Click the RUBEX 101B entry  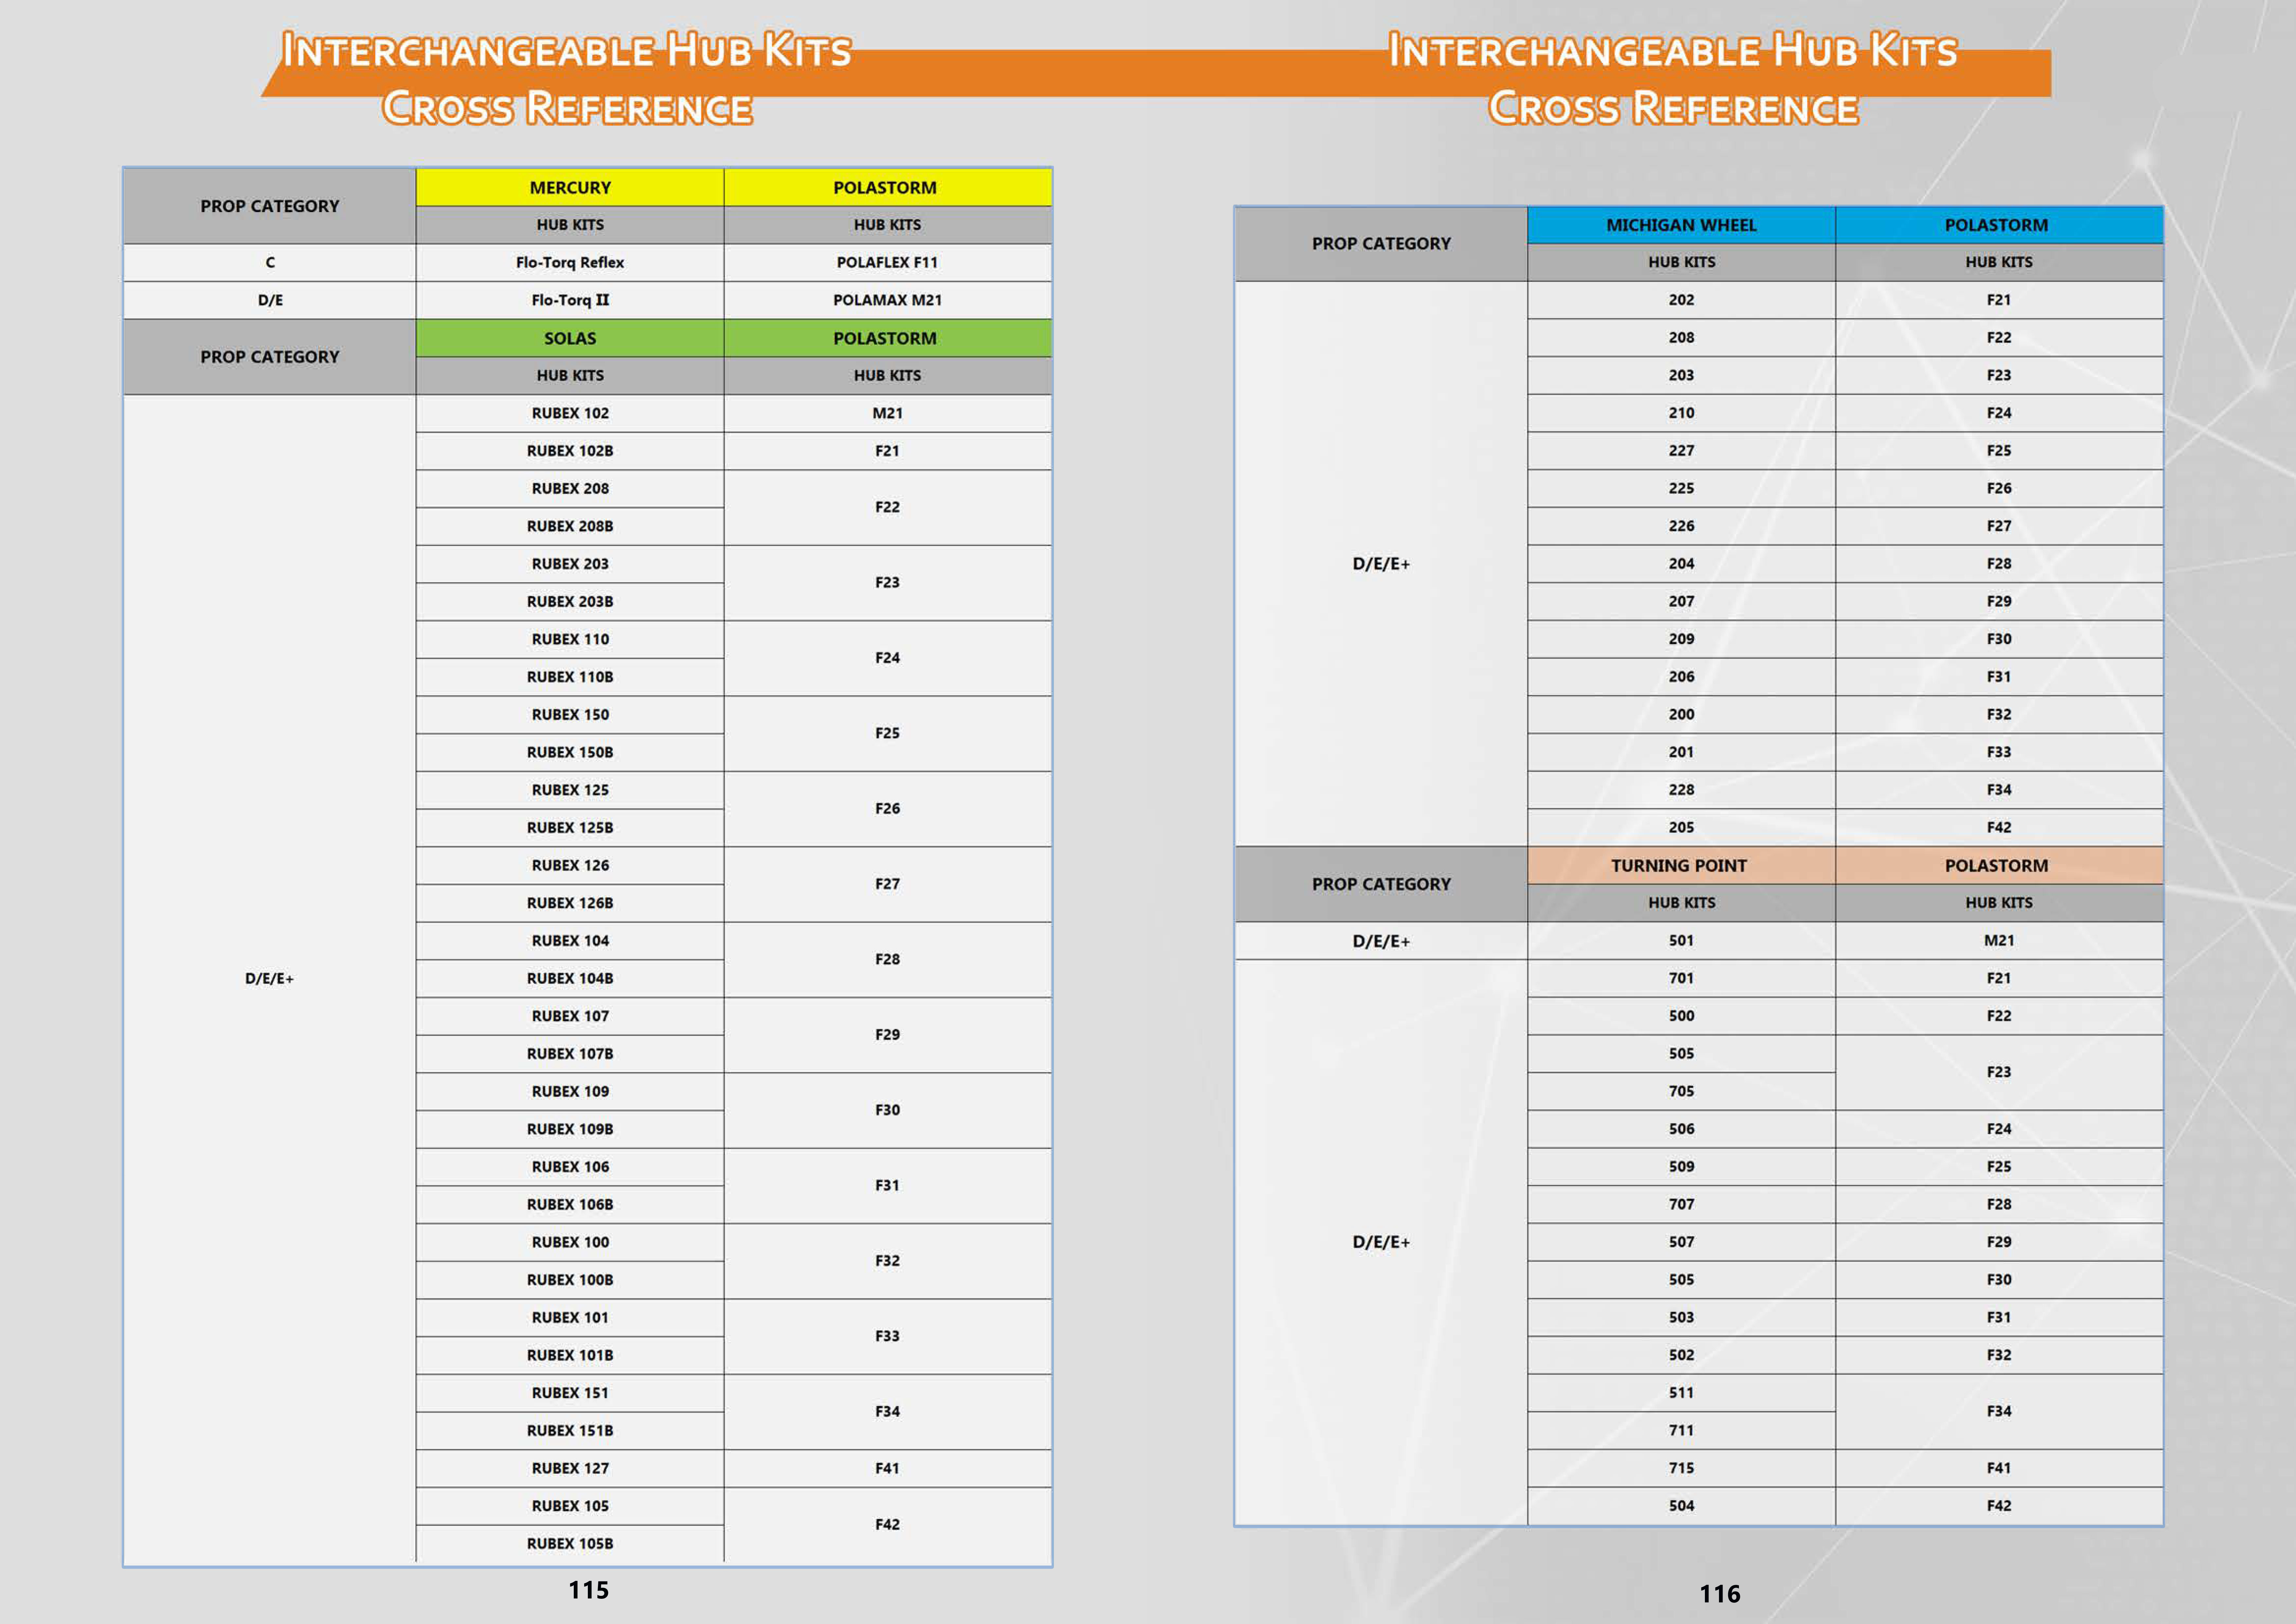click(570, 1355)
